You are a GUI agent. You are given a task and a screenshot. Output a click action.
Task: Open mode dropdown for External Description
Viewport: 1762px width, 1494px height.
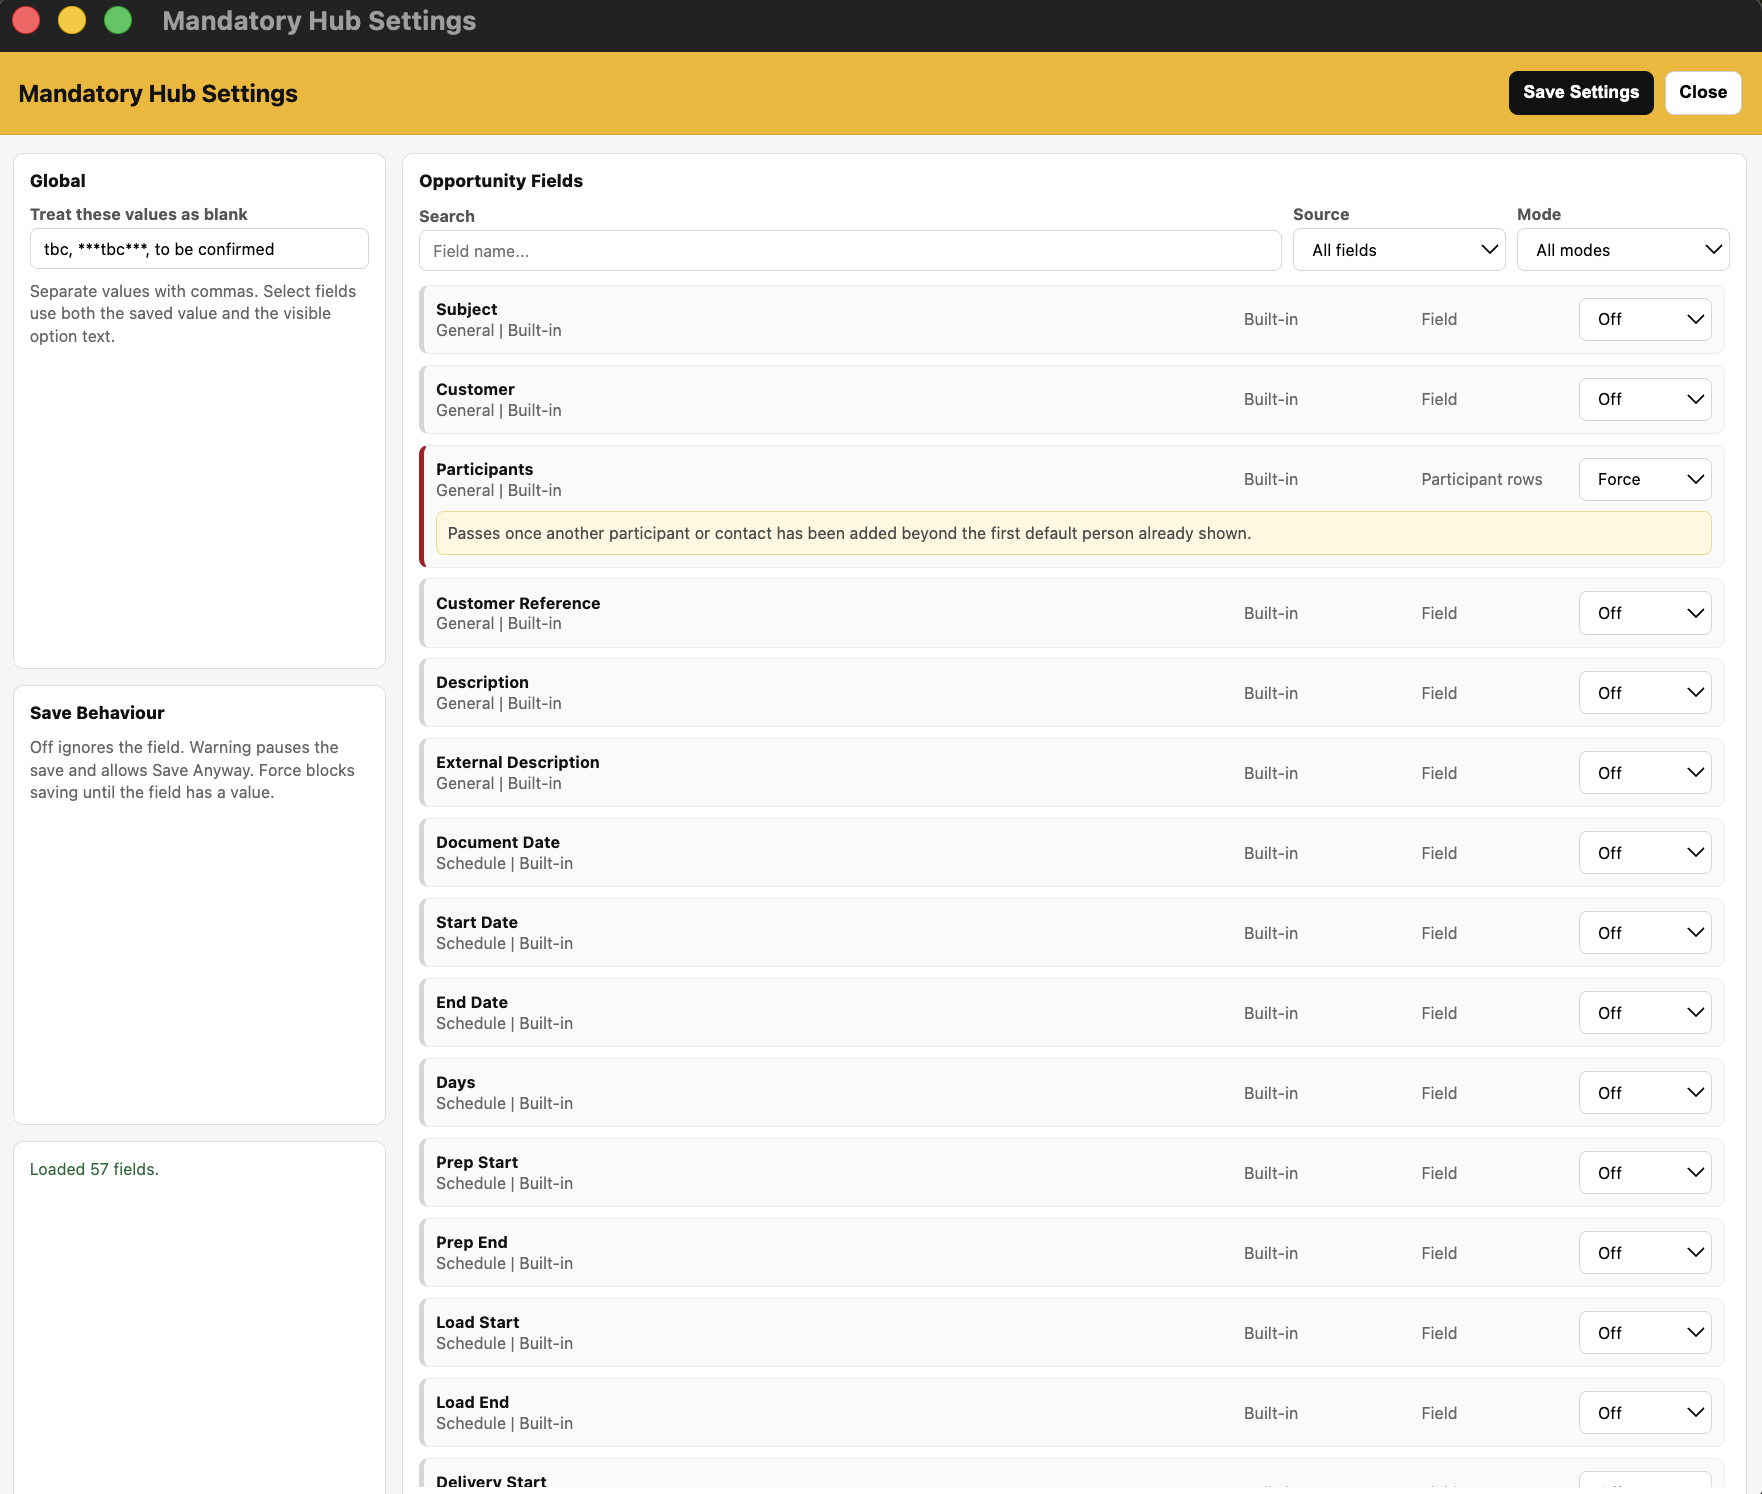pos(1645,773)
